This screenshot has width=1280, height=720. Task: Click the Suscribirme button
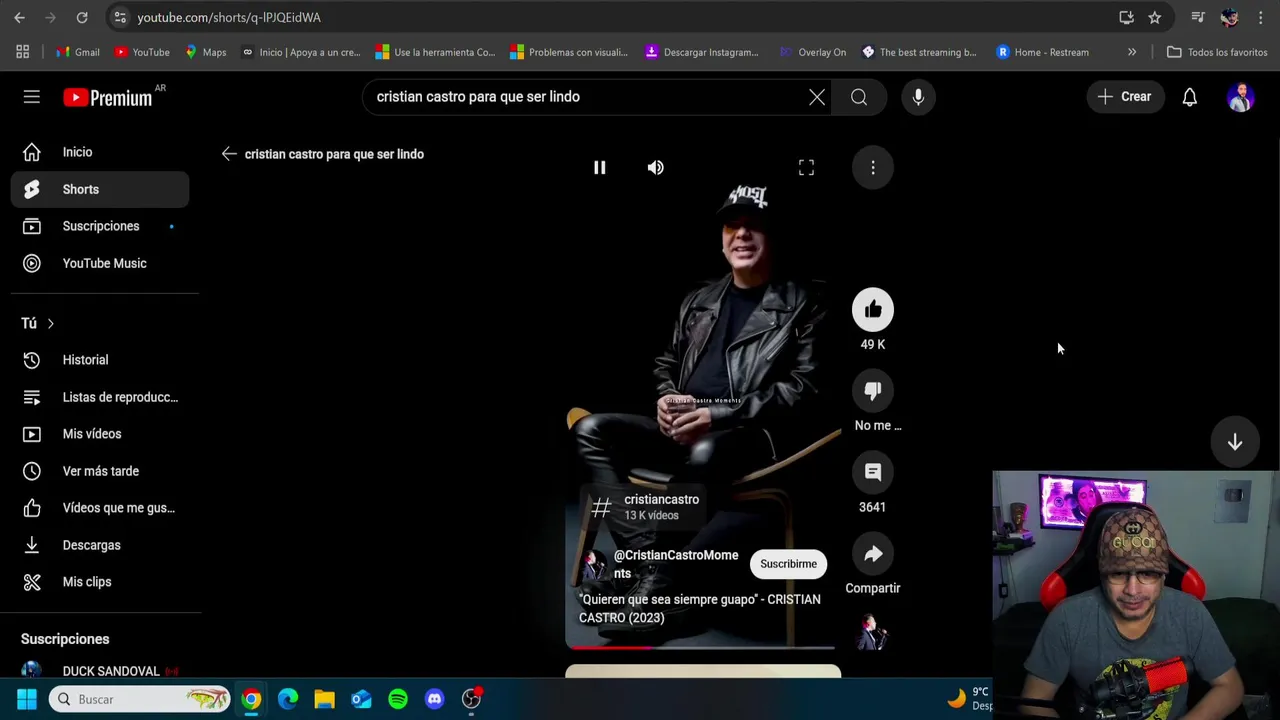[788, 564]
